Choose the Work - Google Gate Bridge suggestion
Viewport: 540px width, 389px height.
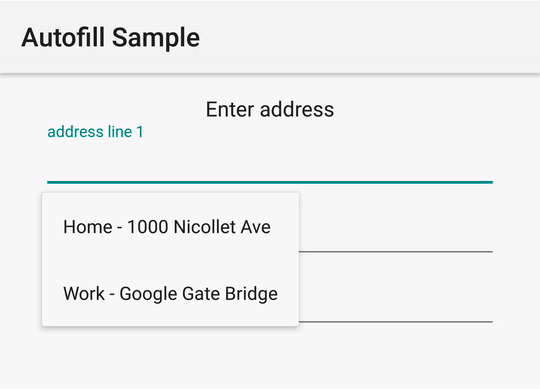coord(170,293)
